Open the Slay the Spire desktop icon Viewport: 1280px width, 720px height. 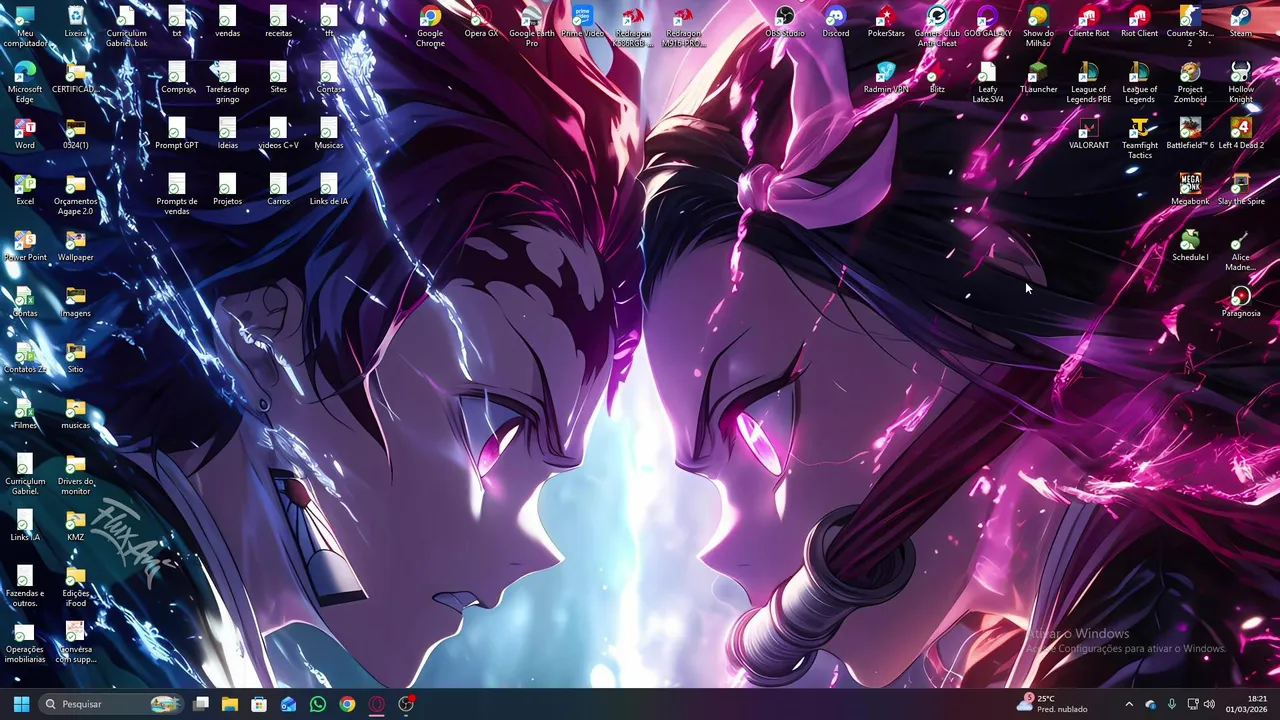pos(1241,190)
